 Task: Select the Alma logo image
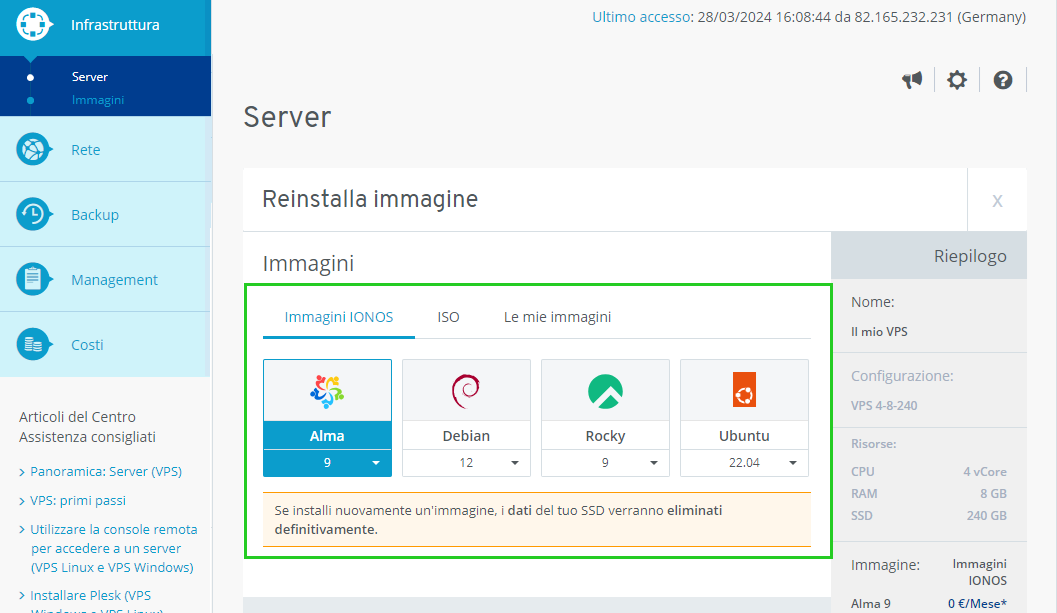point(327,391)
